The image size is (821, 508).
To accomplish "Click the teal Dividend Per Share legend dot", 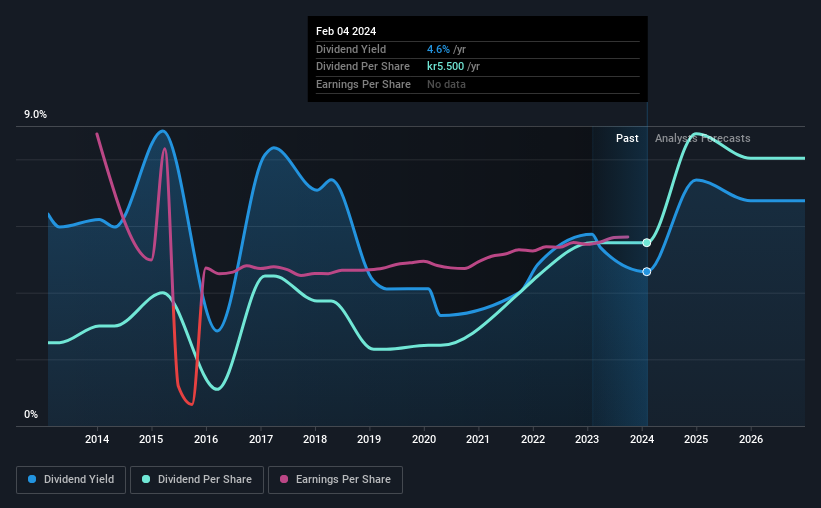I will coord(146,479).
